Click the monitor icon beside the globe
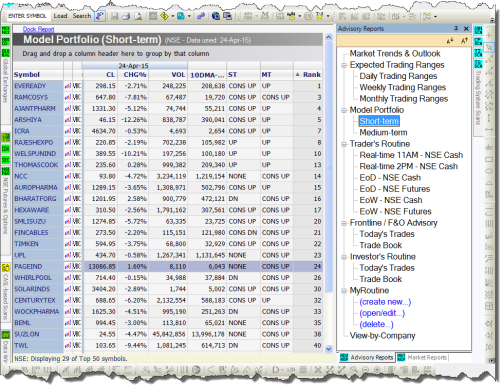Screen dimensions: 500x385 coord(228,16)
